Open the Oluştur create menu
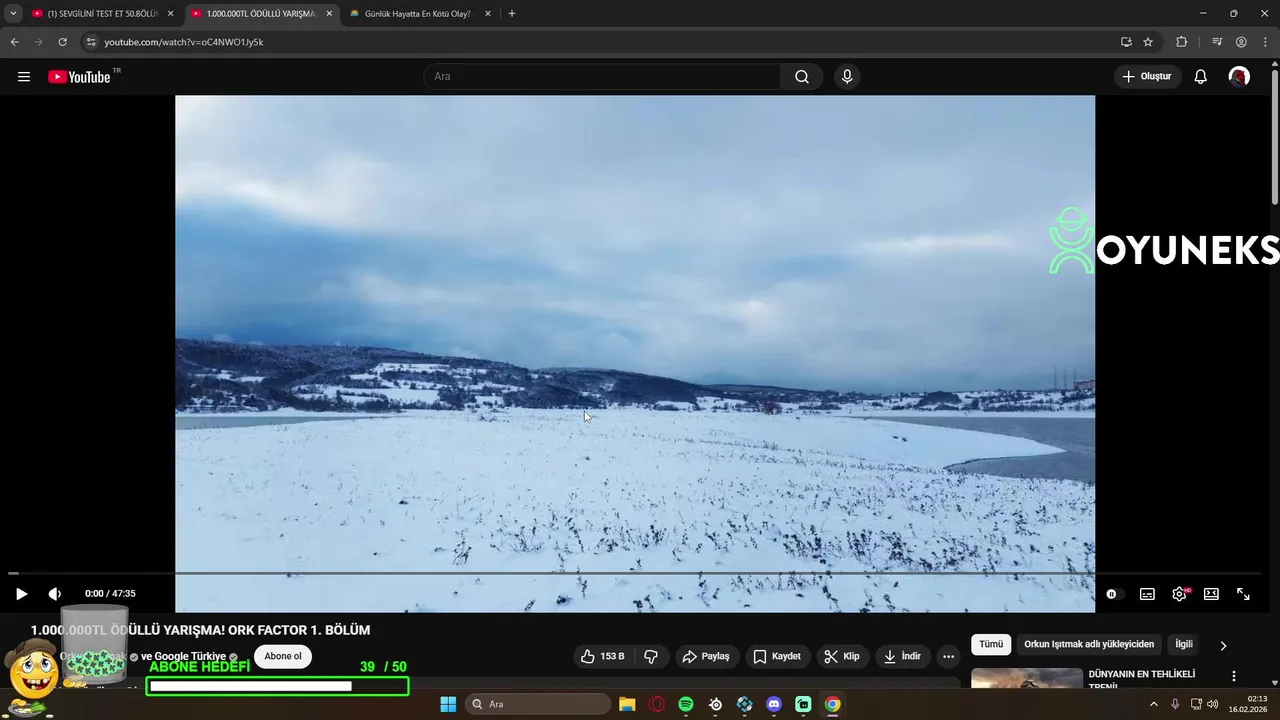Image resolution: width=1280 pixels, height=720 pixels. click(1148, 77)
